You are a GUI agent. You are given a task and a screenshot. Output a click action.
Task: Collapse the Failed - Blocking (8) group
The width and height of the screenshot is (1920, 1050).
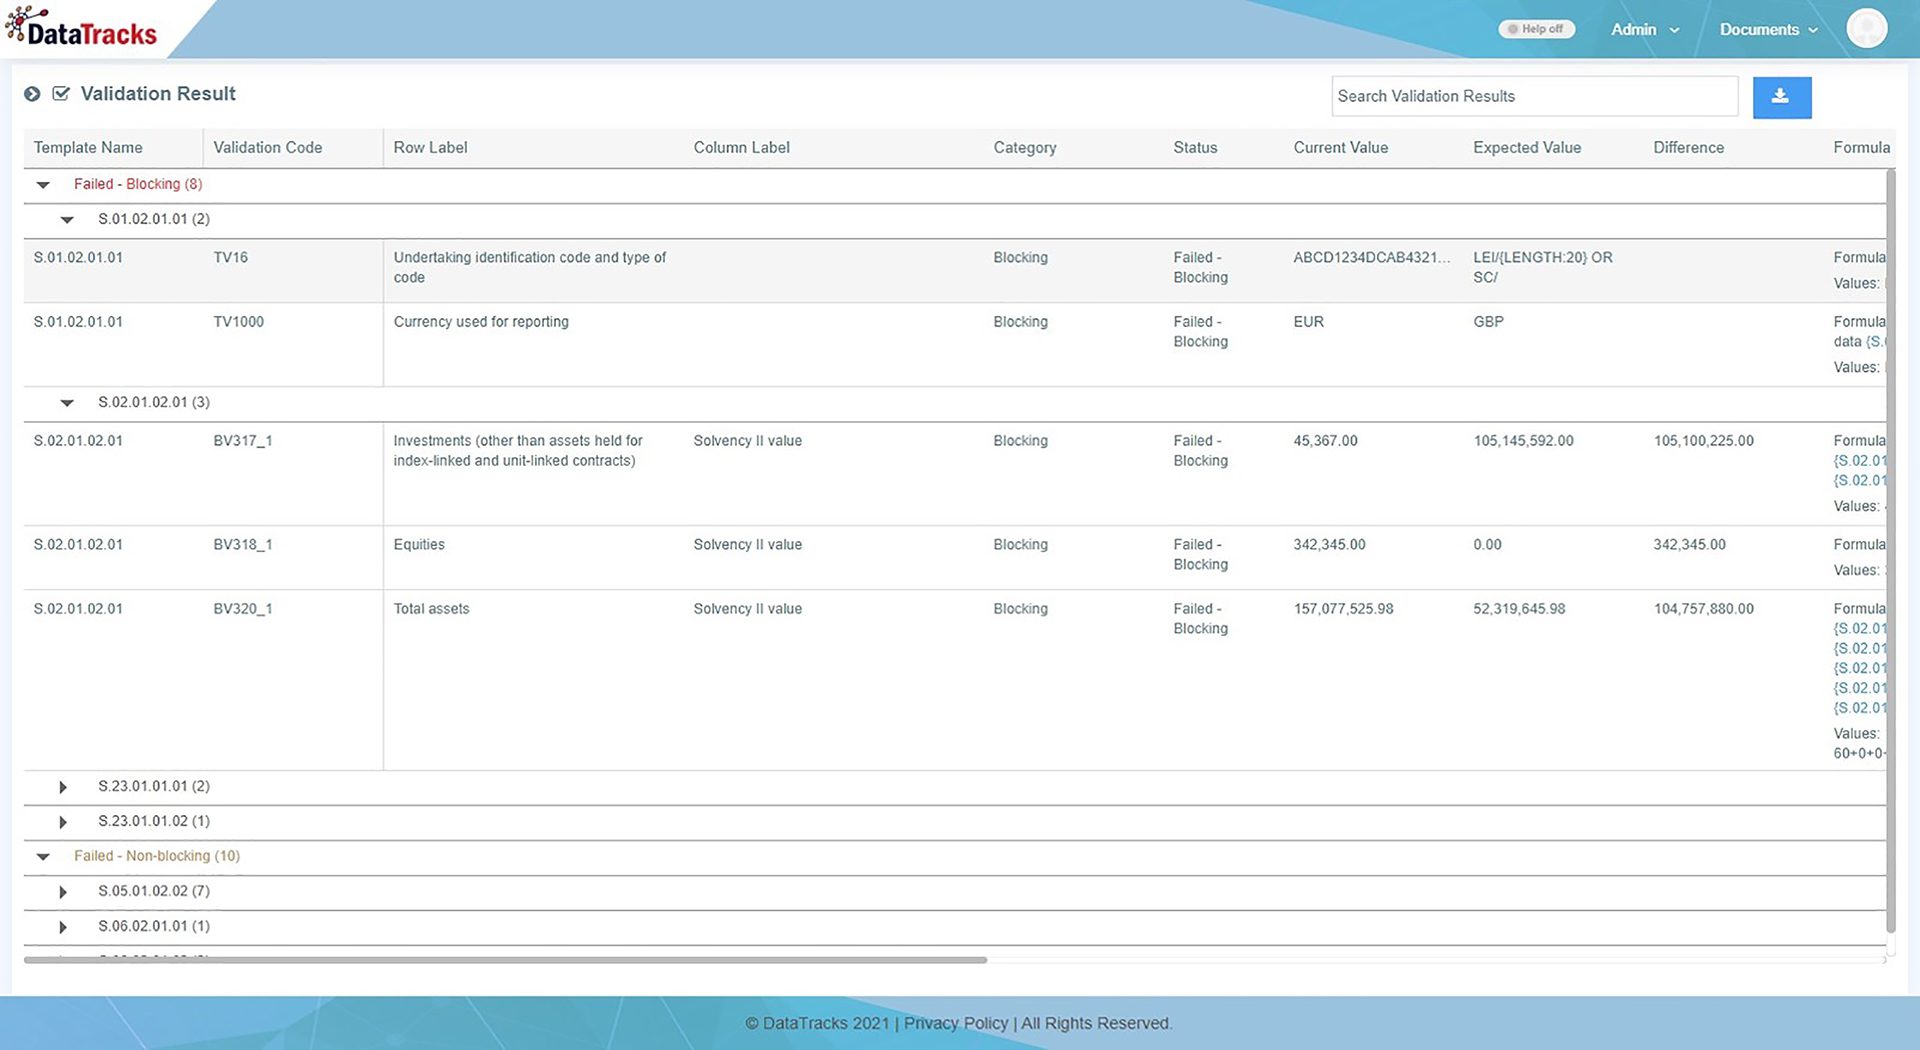43,184
